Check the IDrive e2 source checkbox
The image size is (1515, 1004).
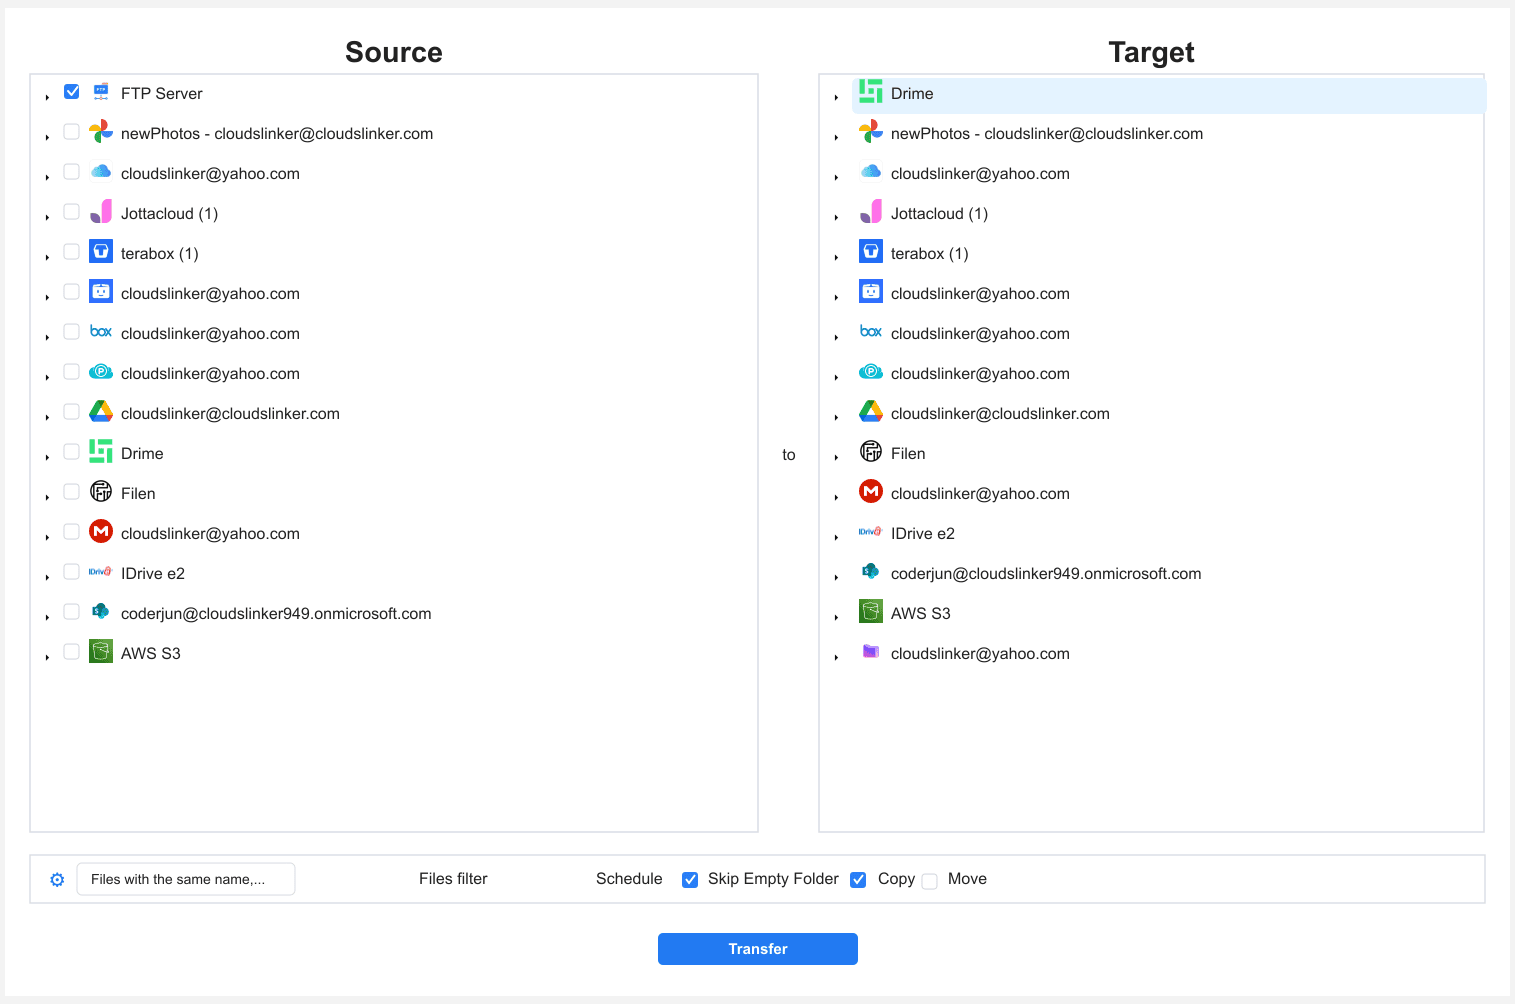coord(72,572)
